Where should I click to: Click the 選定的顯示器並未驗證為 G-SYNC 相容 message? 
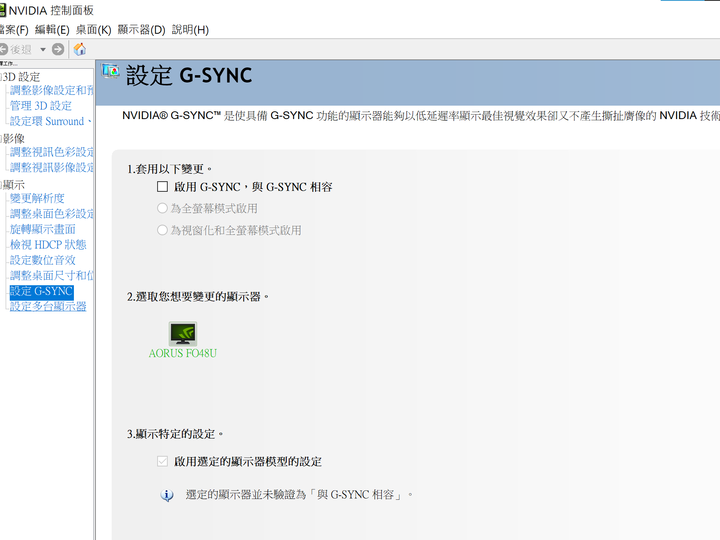[x=299, y=495]
